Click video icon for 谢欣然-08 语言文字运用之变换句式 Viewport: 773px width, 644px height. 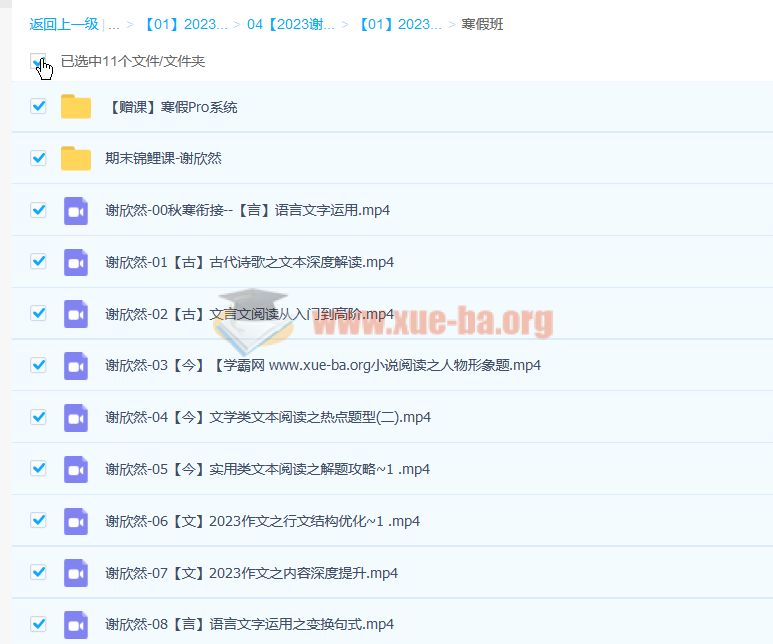coord(76,624)
